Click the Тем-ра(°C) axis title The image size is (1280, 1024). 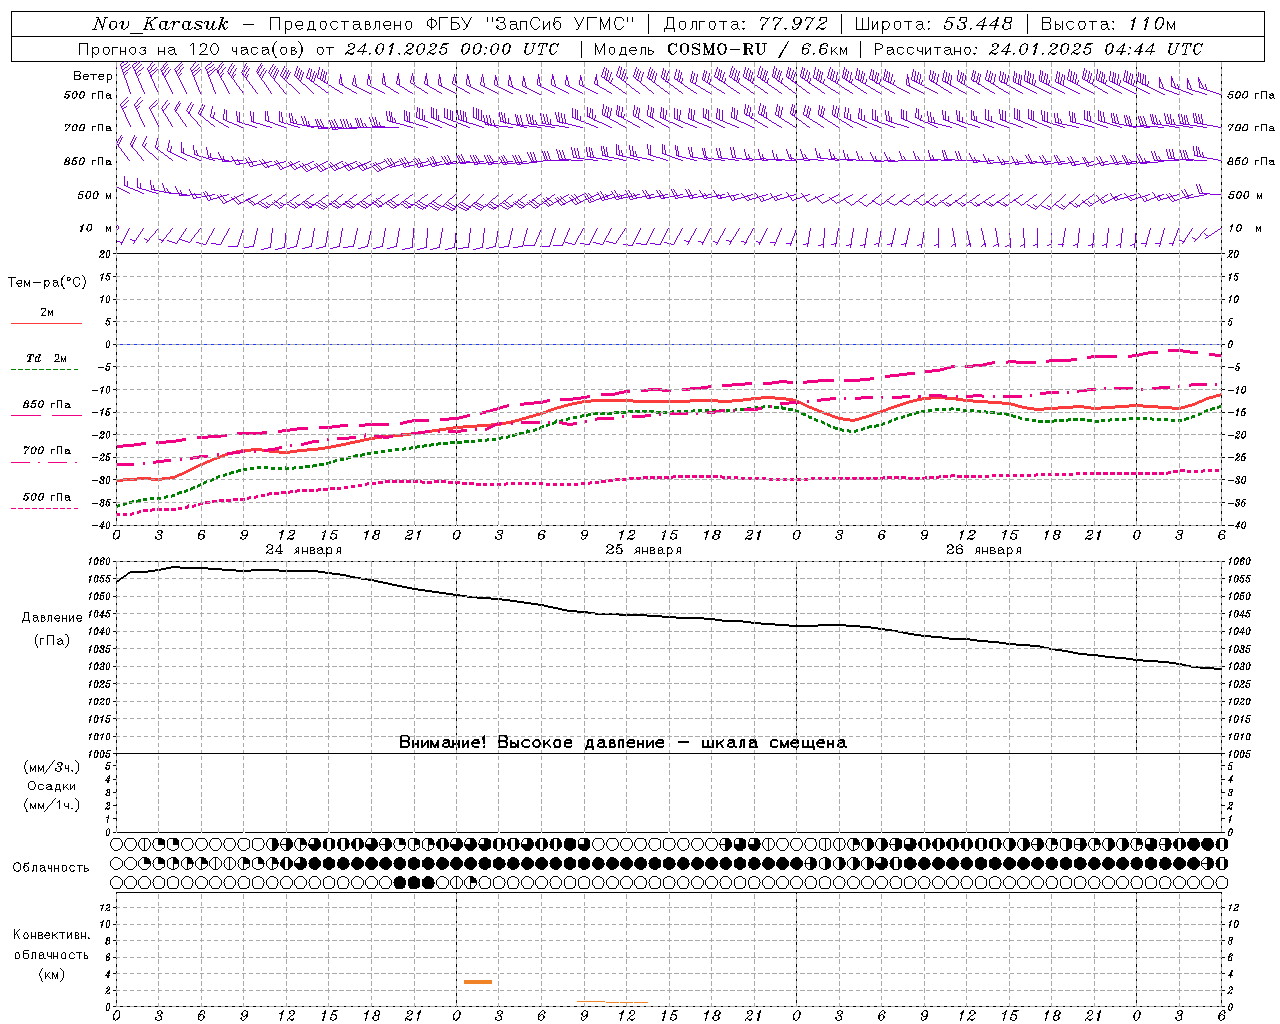click(x=47, y=283)
